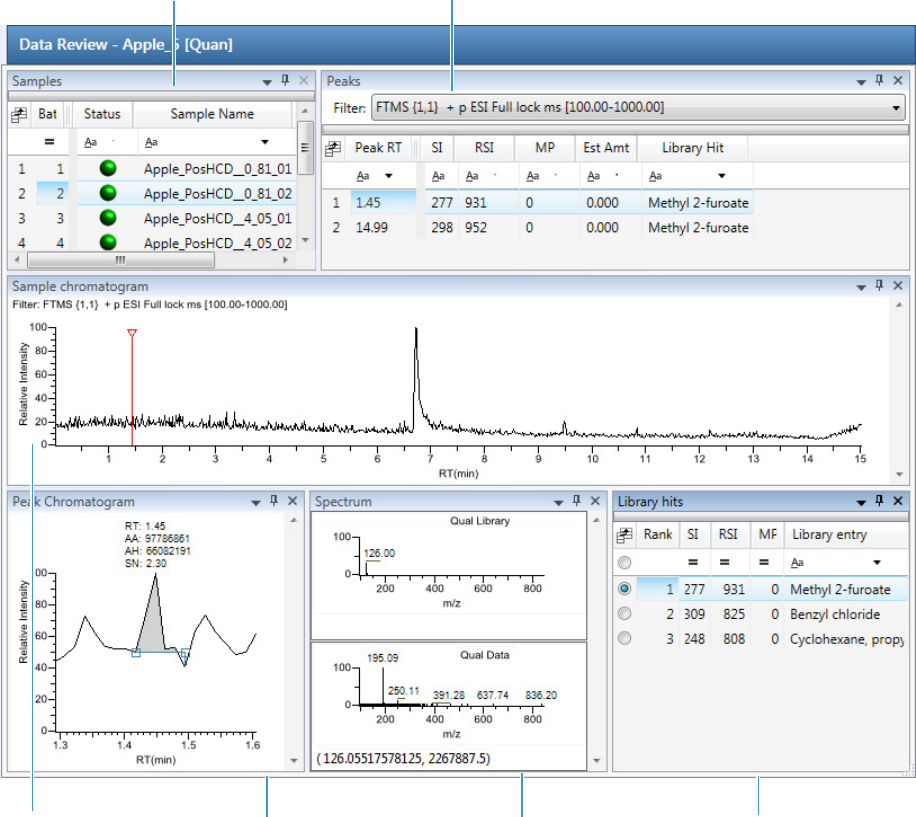
Task: Click the Samples horizontal scrollbar
Action: tap(120, 260)
